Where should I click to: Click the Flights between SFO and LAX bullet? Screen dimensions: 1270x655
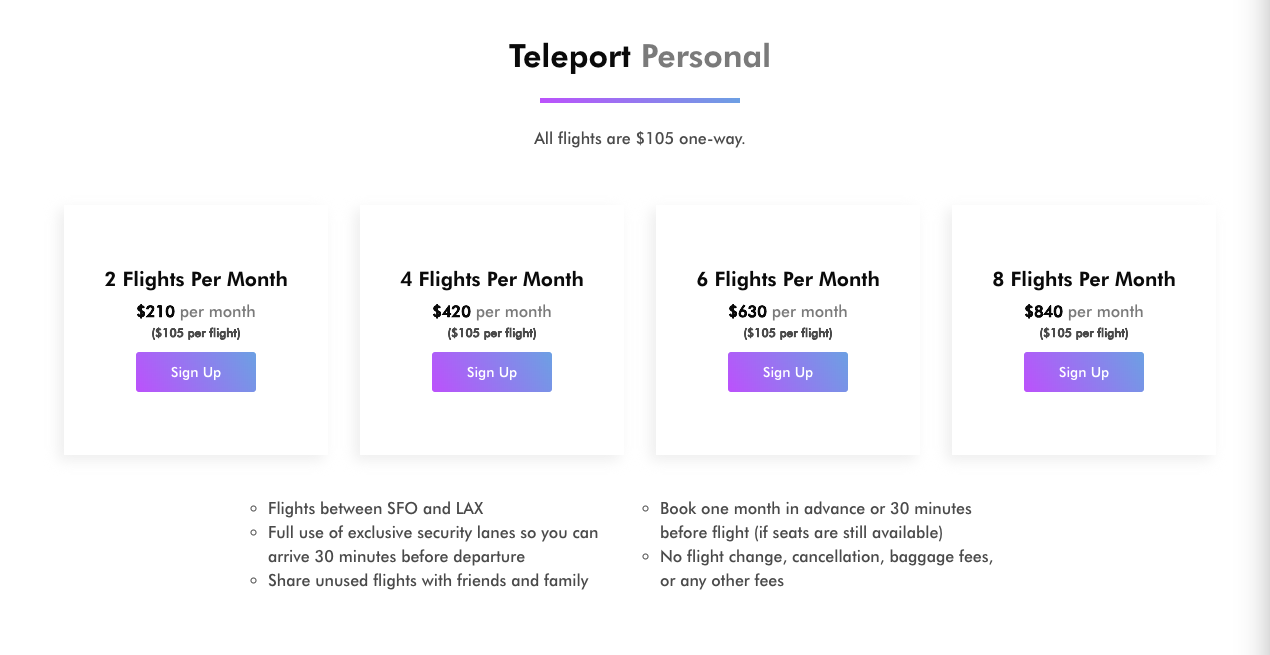tap(375, 508)
